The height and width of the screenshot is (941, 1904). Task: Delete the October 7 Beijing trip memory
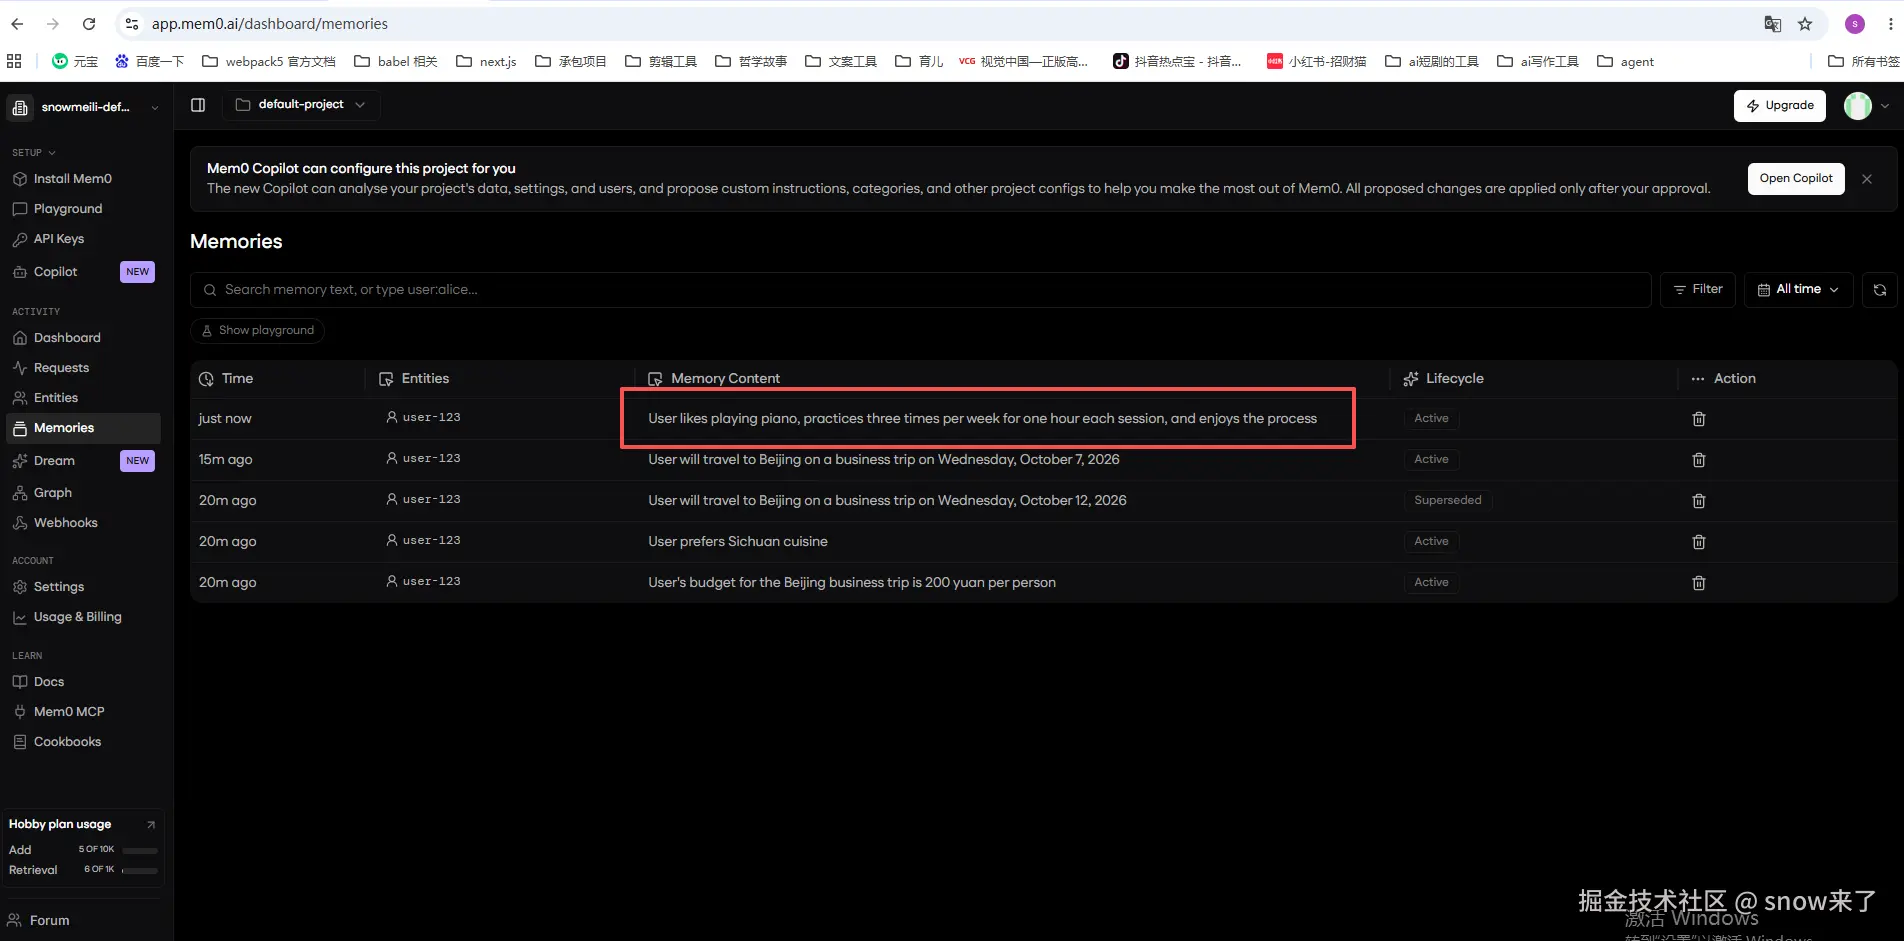pyautogui.click(x=1698, y=460)
